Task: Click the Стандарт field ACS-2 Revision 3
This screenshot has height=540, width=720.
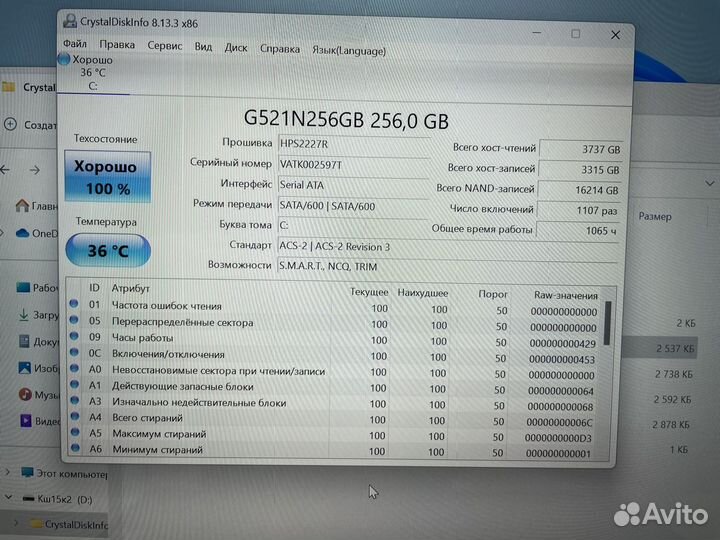Action: [448, 247]
